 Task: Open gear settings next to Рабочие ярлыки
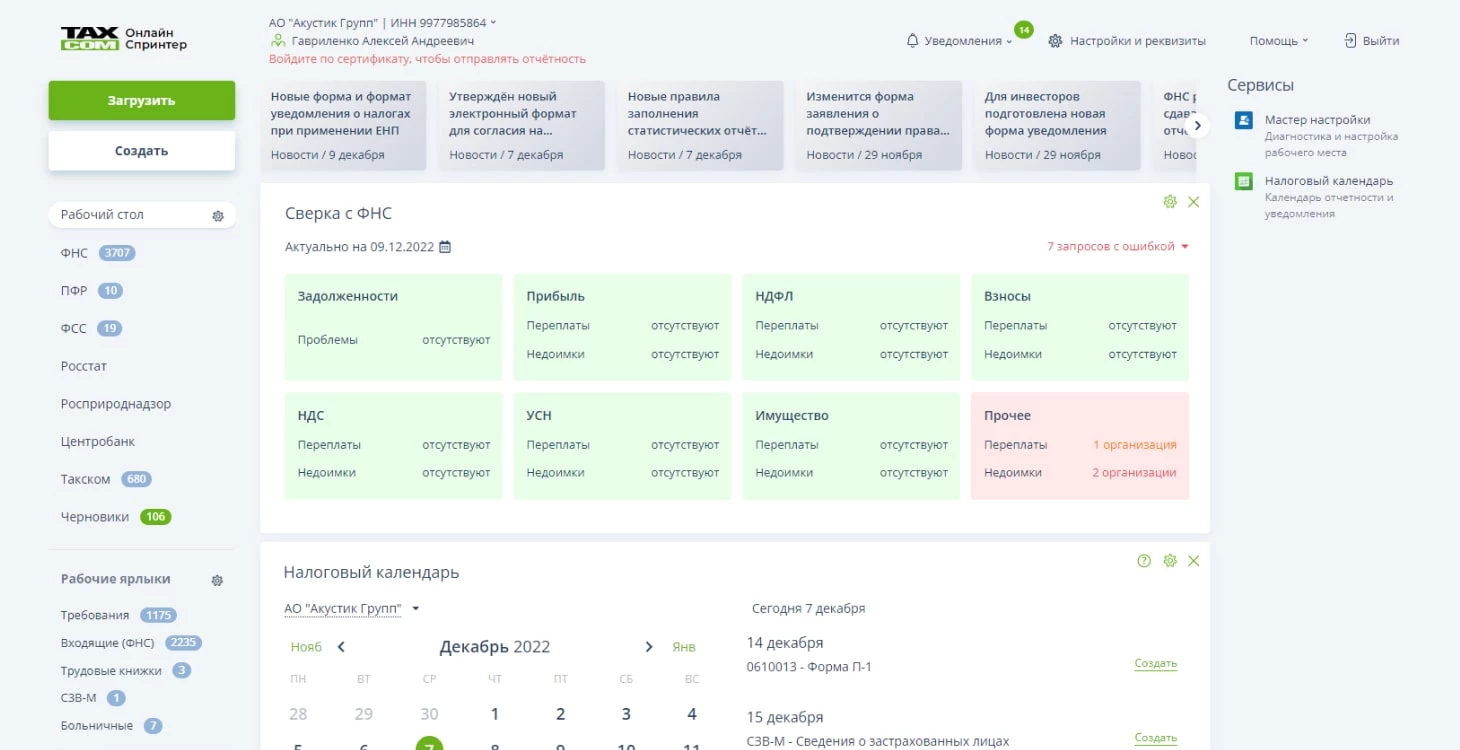[x=217, y=580]
